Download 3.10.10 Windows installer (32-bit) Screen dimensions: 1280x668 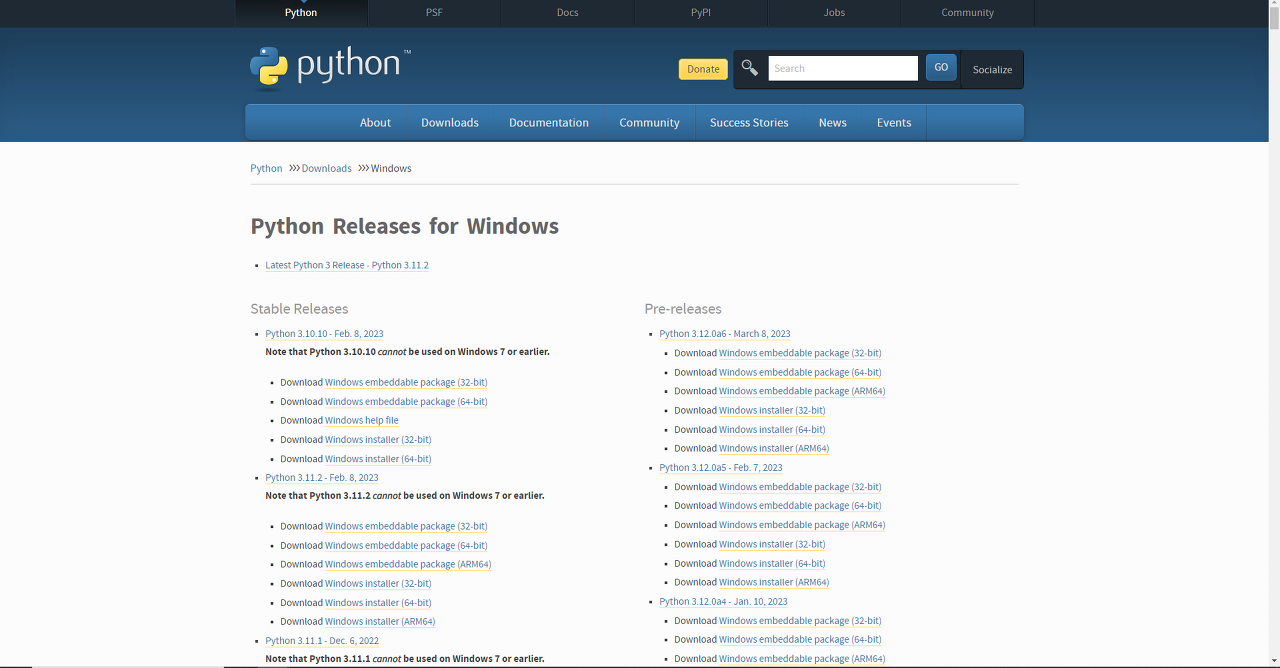click(x=378, y=439)
